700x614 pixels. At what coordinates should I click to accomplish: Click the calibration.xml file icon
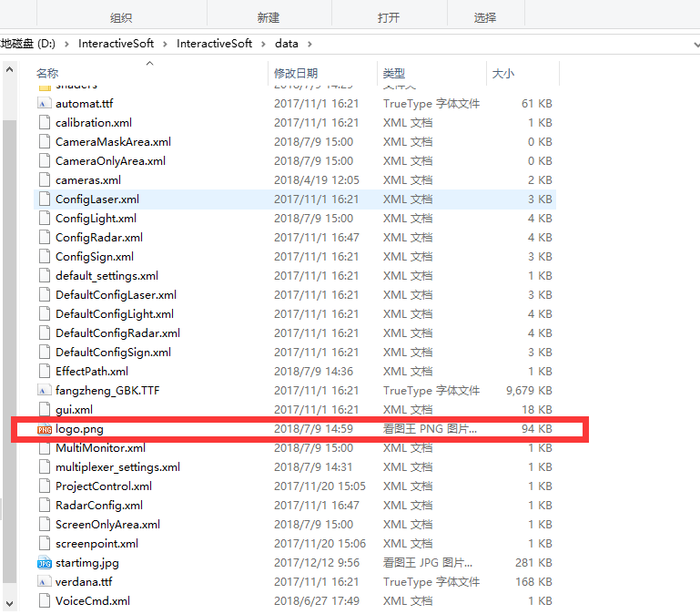(x=44, y=123)
